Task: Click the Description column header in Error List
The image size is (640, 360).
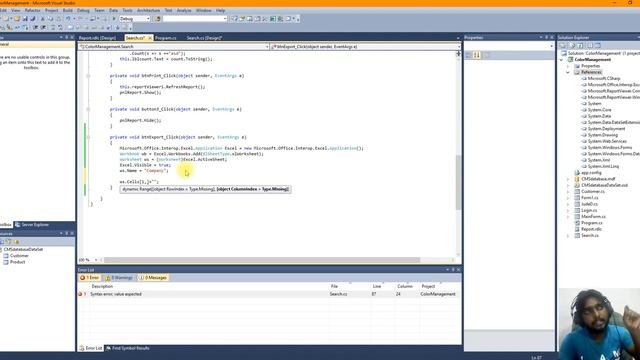Action: [102, 287]
